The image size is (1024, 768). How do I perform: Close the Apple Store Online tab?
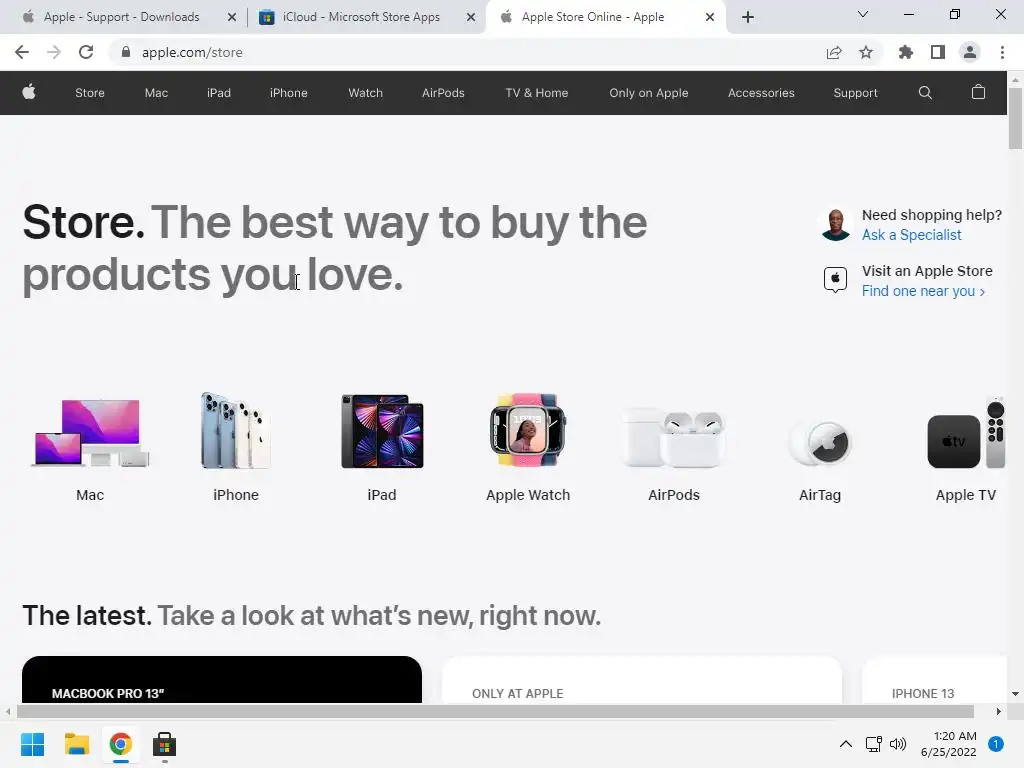pos(710,17)
